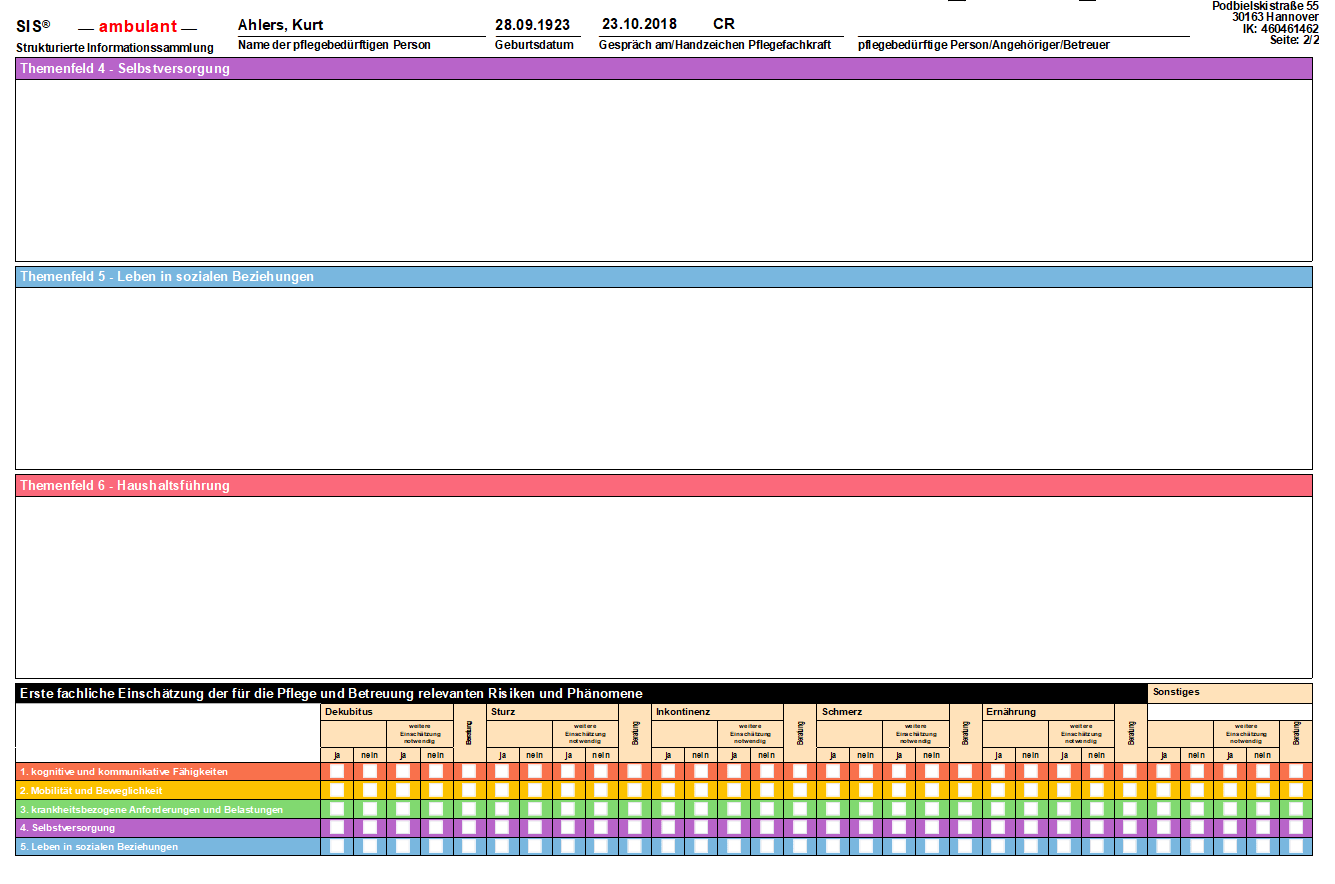Select Schmerz weitere Einschätzung 'nein' in Selbstversorgung row
1335x884 pixels.
932,828
